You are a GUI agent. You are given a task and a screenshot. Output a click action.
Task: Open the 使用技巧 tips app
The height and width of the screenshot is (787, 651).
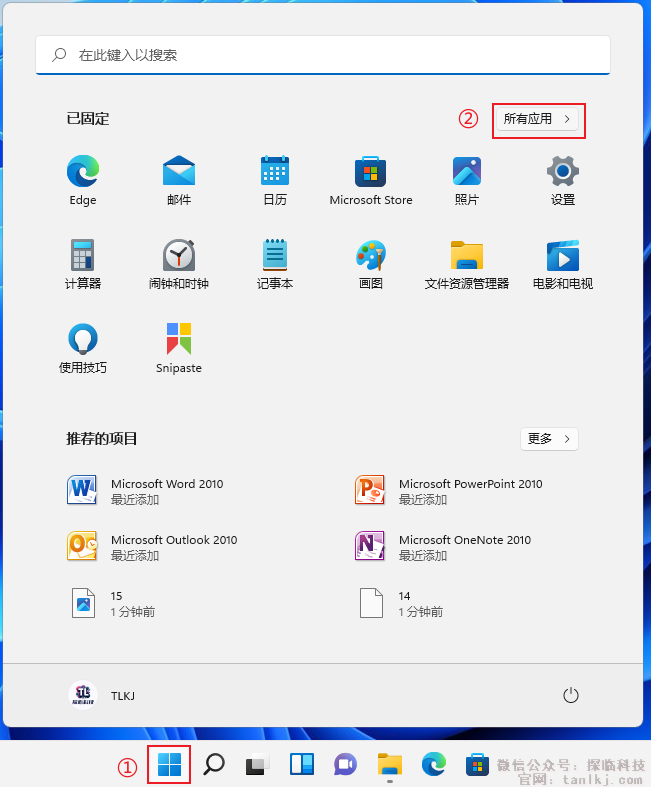(x=83, y=348)
